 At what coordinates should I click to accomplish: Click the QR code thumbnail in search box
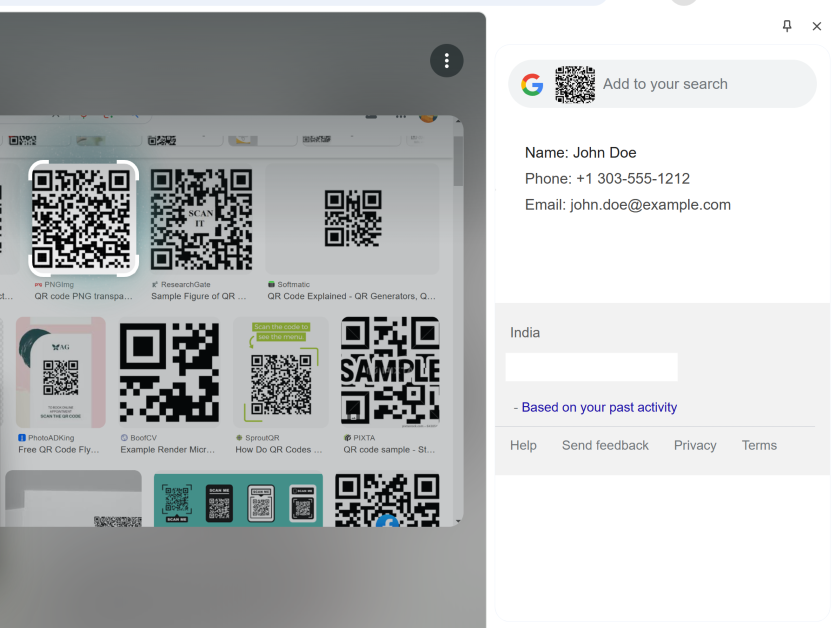tap(575, 84)
